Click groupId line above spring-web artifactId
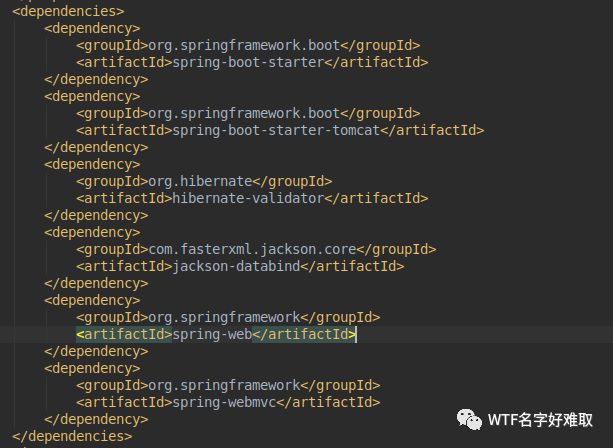Image resolution: width=613 pixels, height=448 pixels. 228,317
